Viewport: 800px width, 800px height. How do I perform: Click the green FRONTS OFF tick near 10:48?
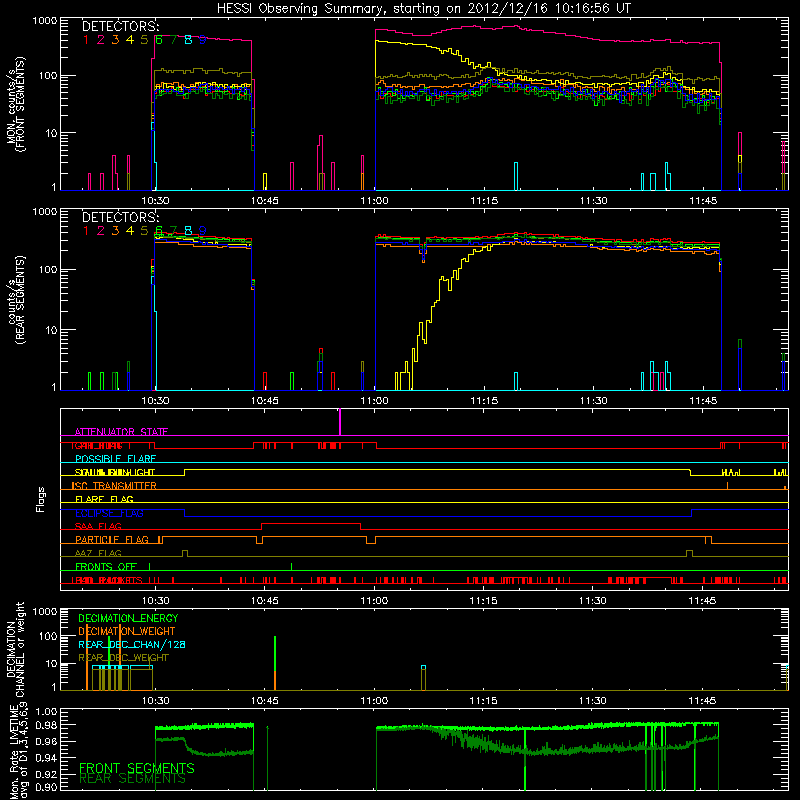click(291, 566)
